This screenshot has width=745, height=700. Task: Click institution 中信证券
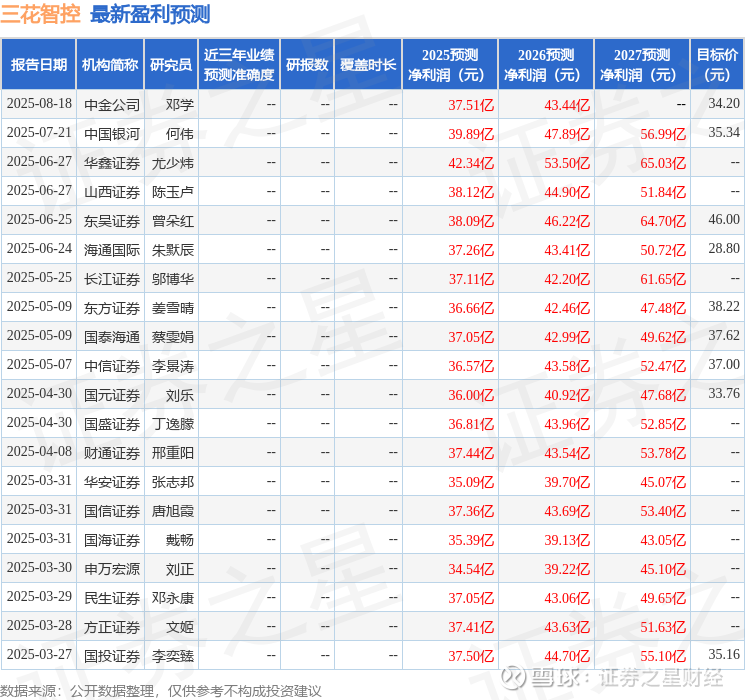[x=112, y=366]
